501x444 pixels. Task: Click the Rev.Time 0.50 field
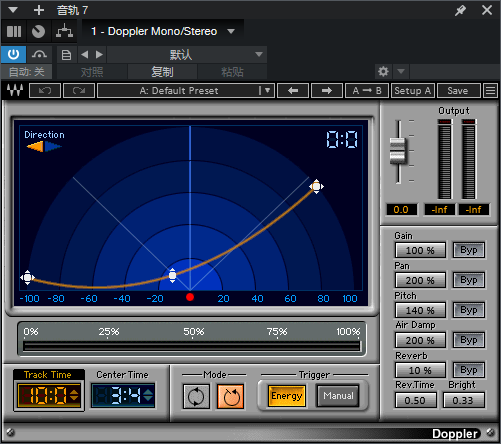416,400
